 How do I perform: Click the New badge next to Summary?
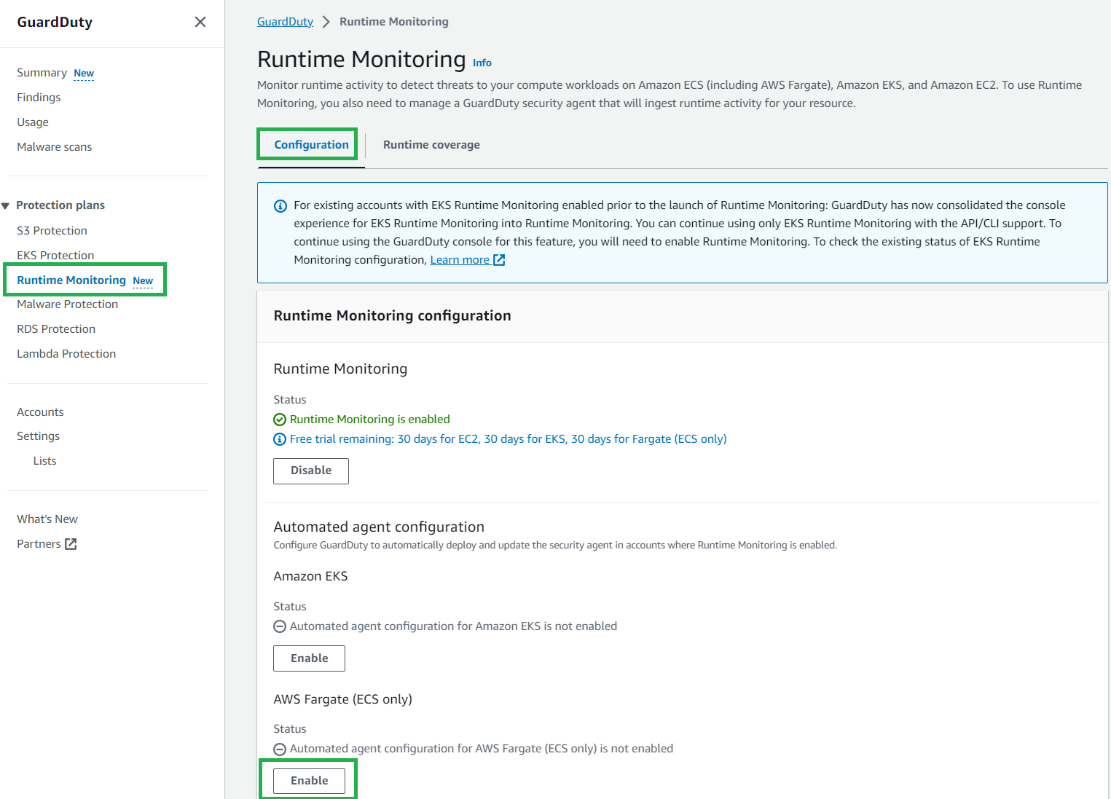point(83,72)
